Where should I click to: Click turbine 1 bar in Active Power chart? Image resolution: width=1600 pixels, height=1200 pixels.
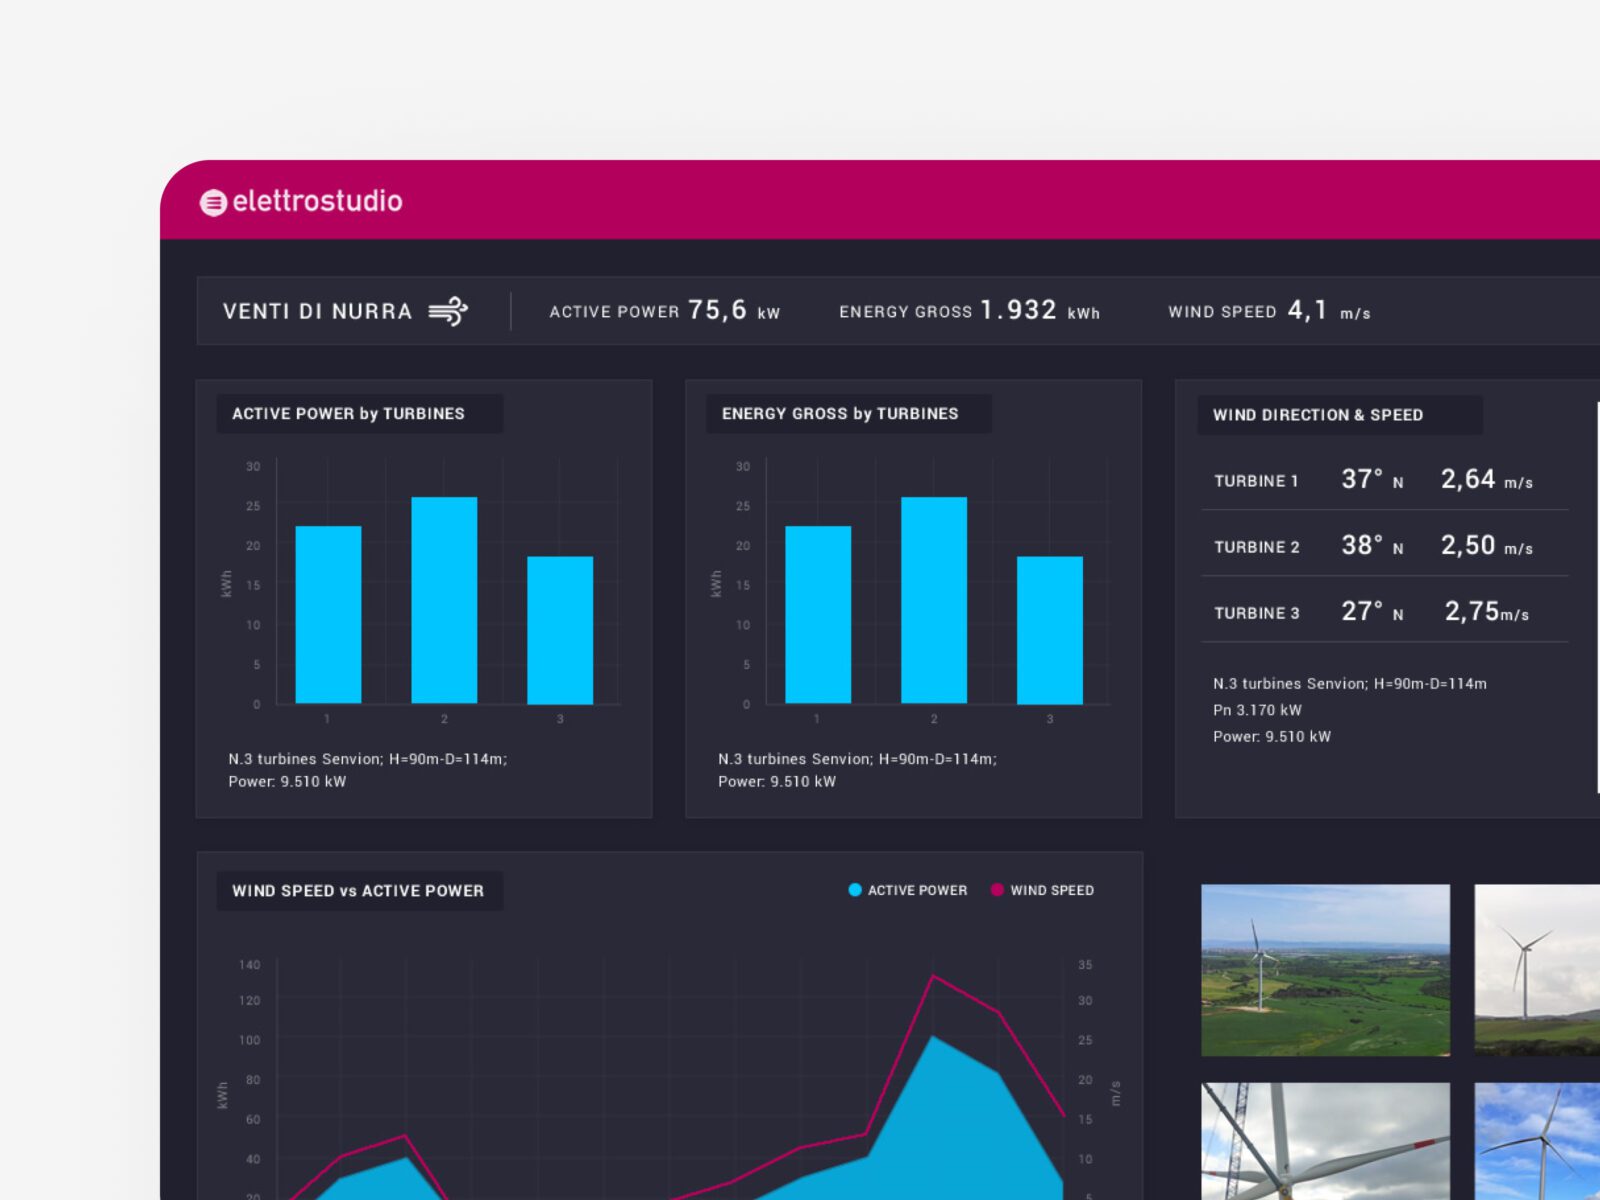pyautogui.click(x=328, y=615)
